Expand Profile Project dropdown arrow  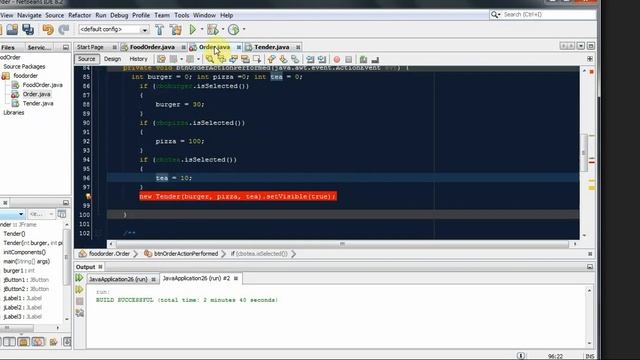click(x=244, y=29)
